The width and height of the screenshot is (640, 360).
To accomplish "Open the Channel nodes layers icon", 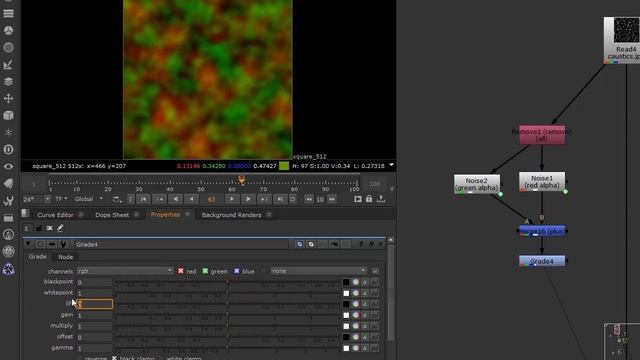I will 8,82.
